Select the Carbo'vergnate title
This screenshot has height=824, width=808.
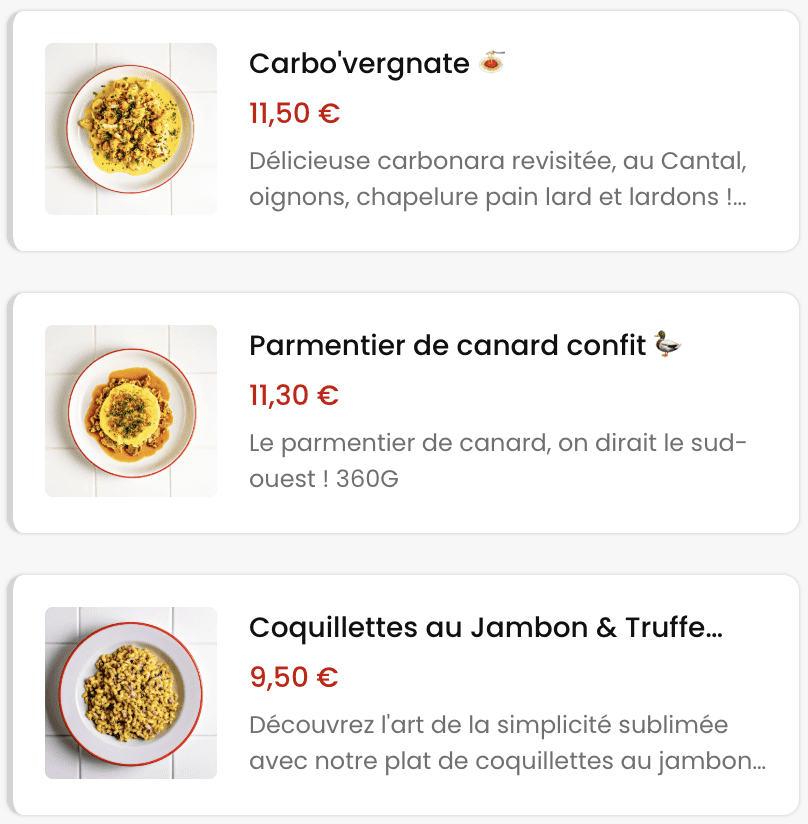[359, 64]
